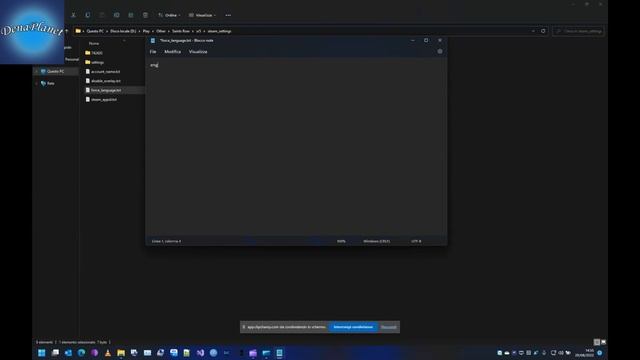Expand address bar history dropdown arrow
640x360 pixels.
pyautogui.click(x=533, y=31)
